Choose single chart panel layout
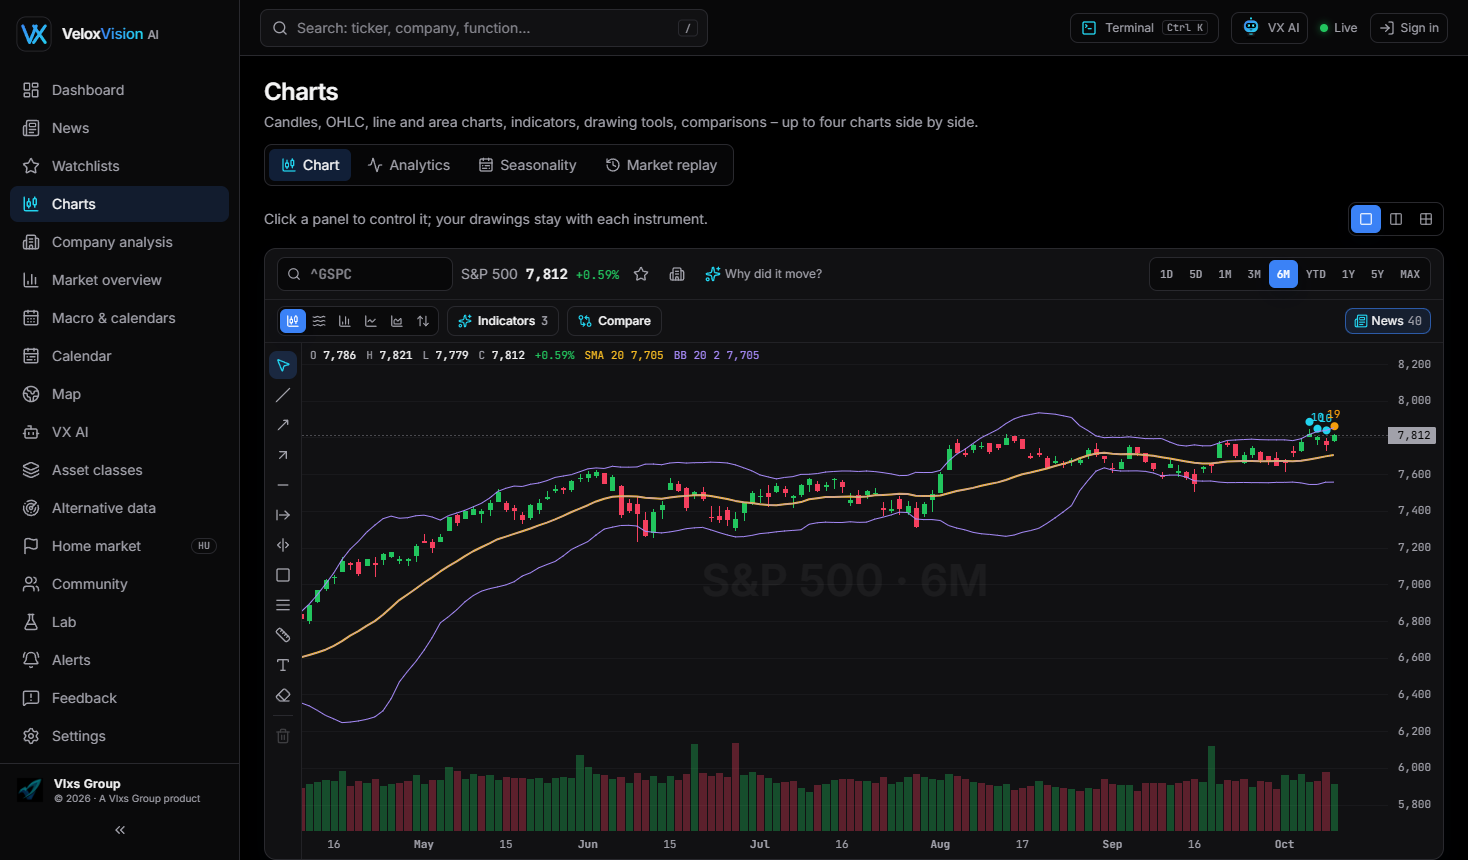Screen dimensions: 1468x860 click(x=1366, y=219)
